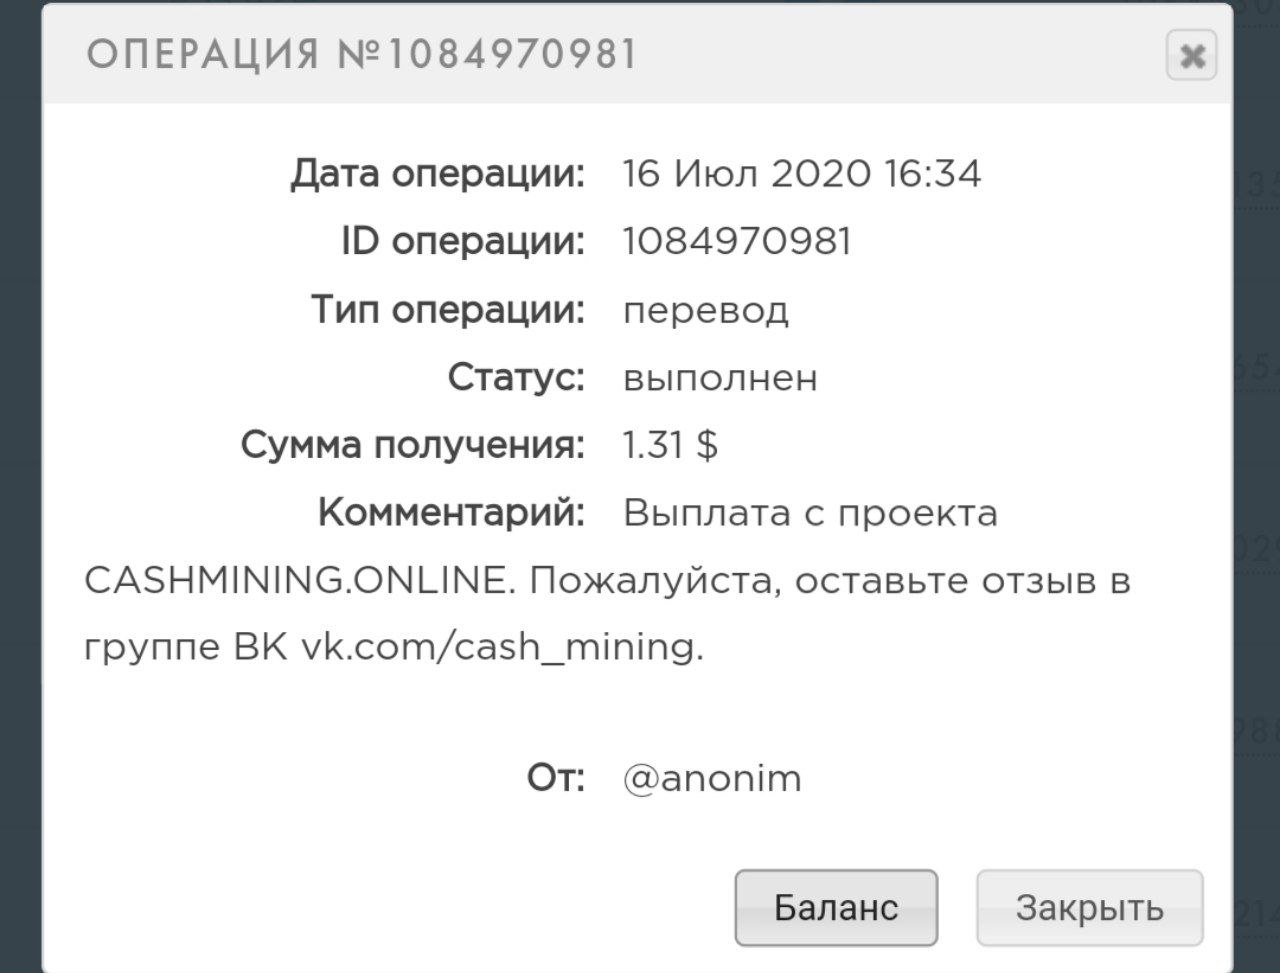Click the operation date 16 Июл 2020 16:34
The width and height of the screenshot is (1280, 973).
(801, 175)
